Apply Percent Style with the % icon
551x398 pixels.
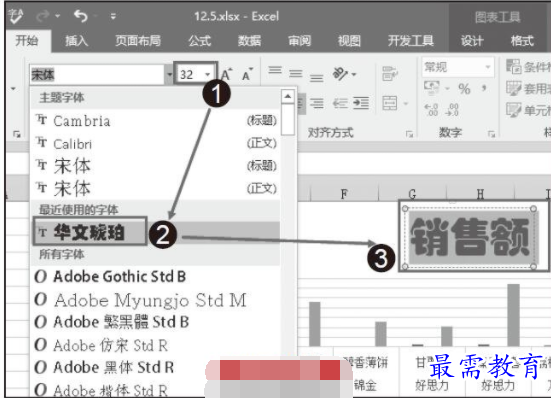[464, 88]
